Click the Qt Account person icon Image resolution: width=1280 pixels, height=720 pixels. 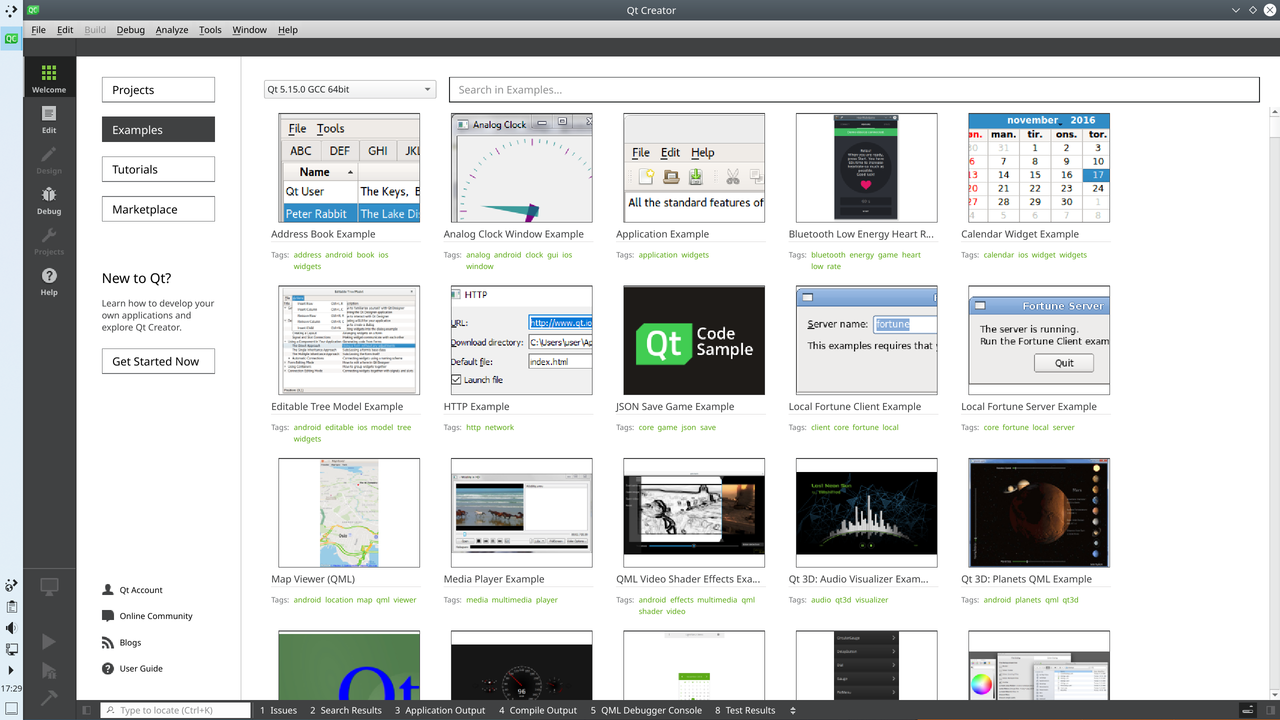(108, 590)
